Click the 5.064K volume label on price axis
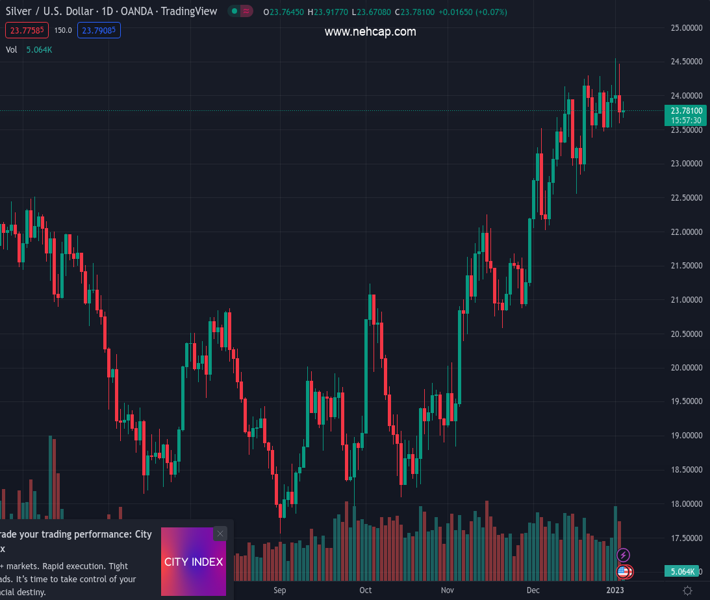 (x=680, y=572)
